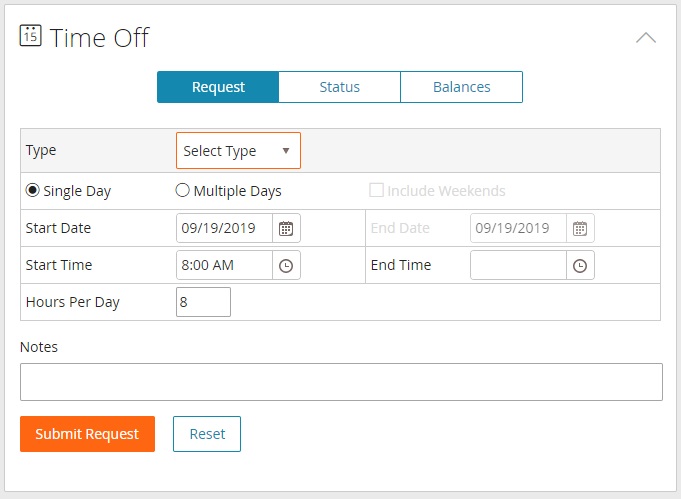Focus the Notes text field
This screenshot has height=499, width=681.
click(341, 382)
